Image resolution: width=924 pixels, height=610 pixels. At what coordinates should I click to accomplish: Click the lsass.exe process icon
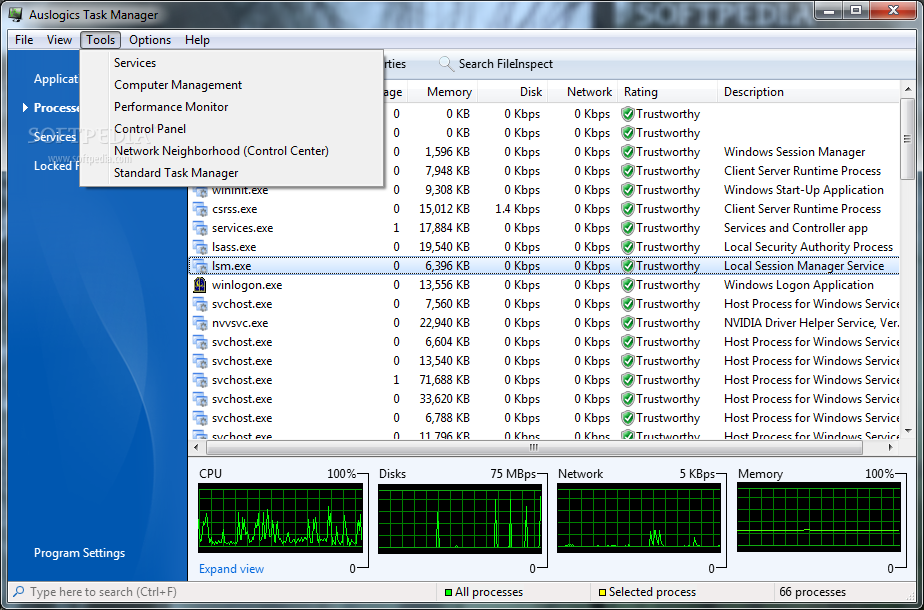click(x=200, y=247)
